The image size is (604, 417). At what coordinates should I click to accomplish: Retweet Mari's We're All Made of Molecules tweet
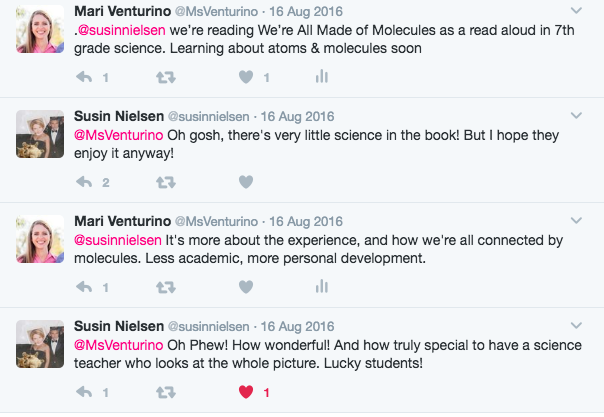coord(166,77)
